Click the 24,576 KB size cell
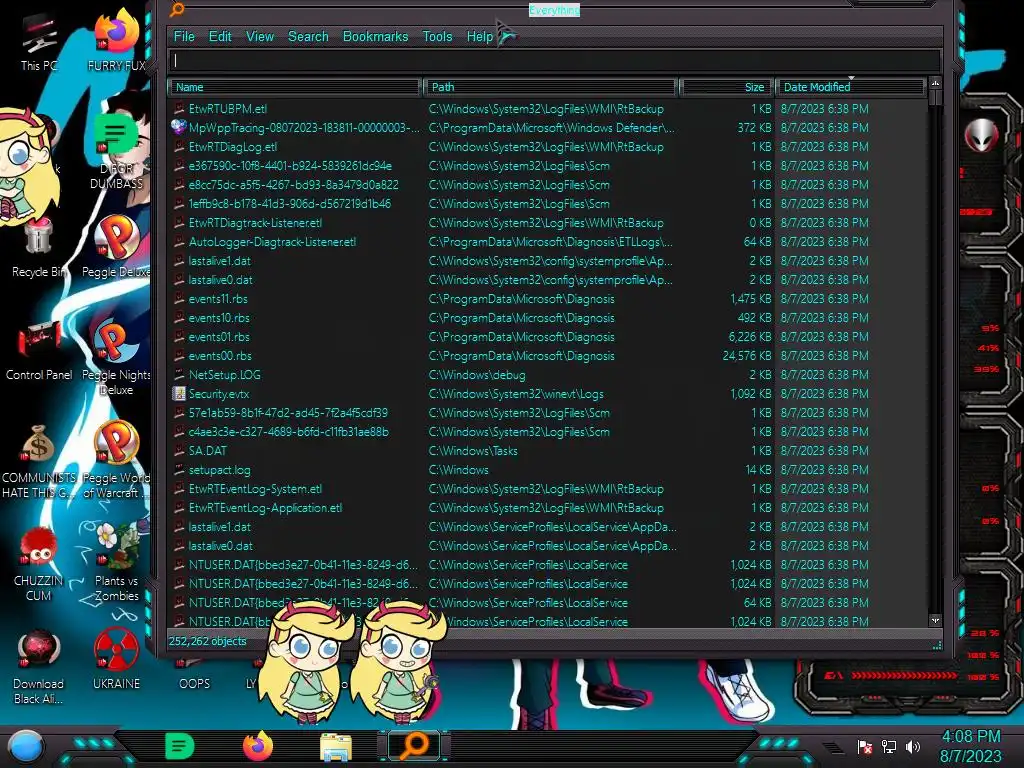The width and height of the screenshot is (1024, 768). point(747,356)
